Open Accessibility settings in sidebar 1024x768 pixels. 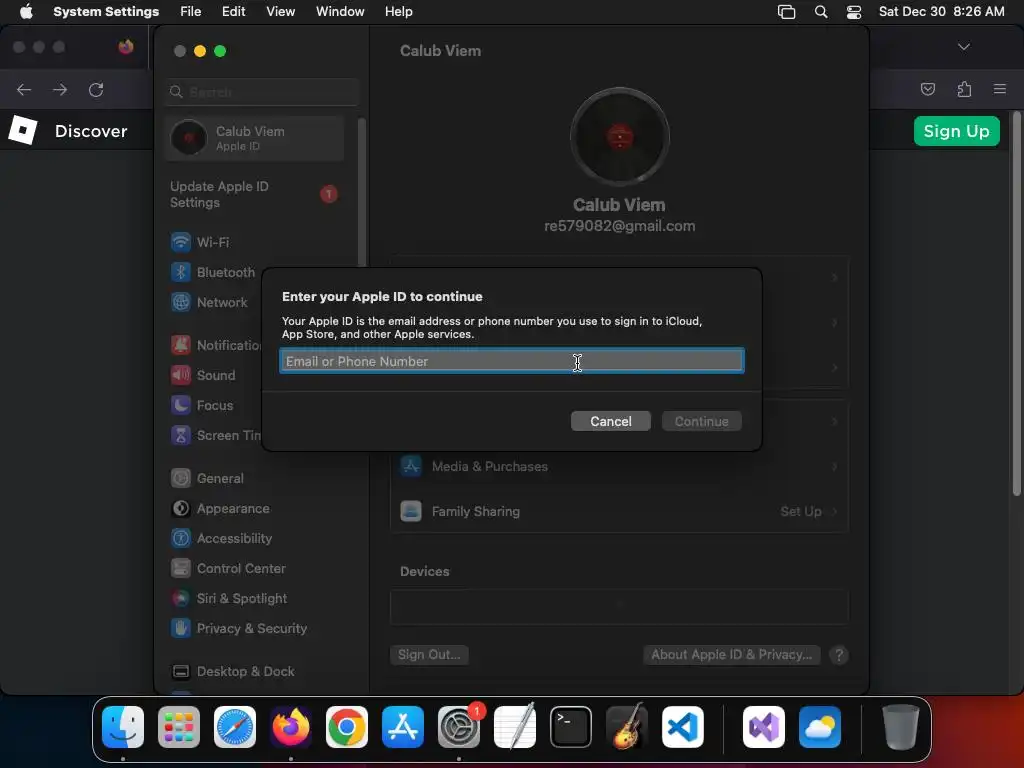[234, 538]
